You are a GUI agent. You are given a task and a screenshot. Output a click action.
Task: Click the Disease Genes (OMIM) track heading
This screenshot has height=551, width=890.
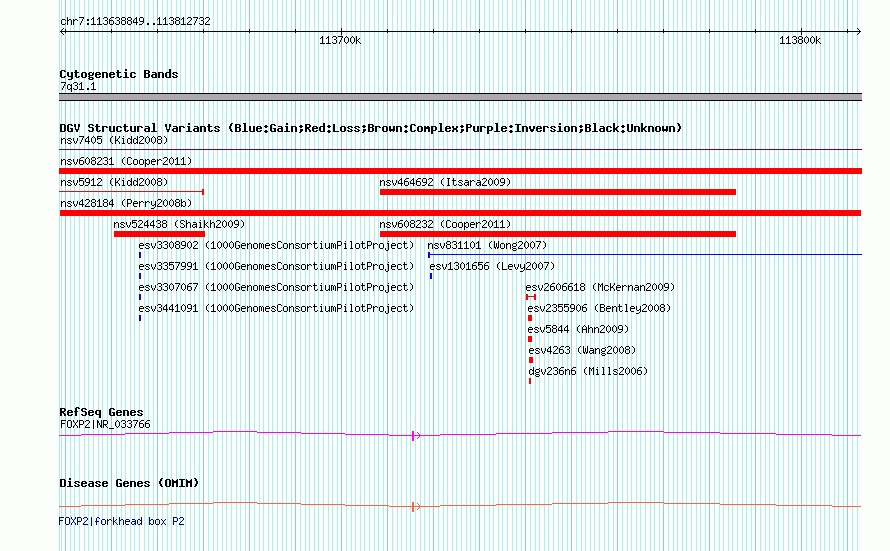[x=129, y=483]
